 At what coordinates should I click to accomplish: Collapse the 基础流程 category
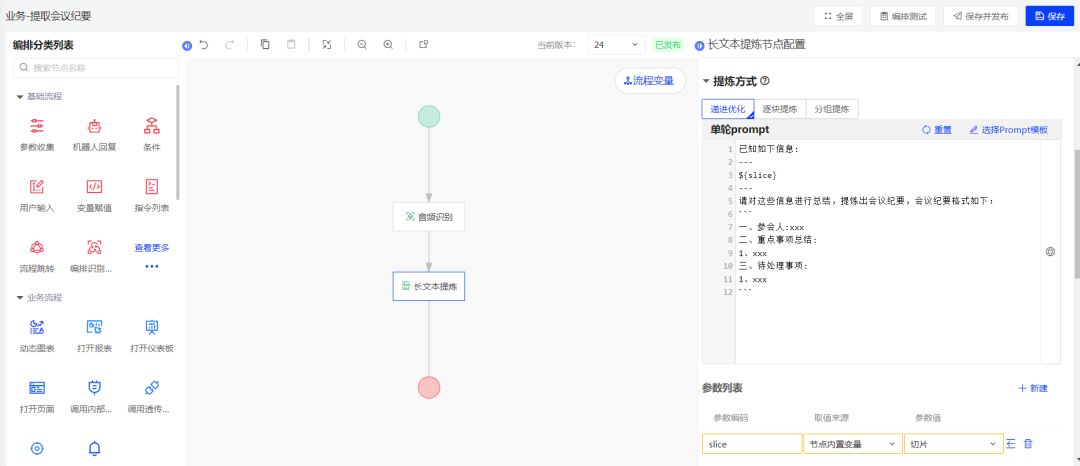click(x=20, y=97)
